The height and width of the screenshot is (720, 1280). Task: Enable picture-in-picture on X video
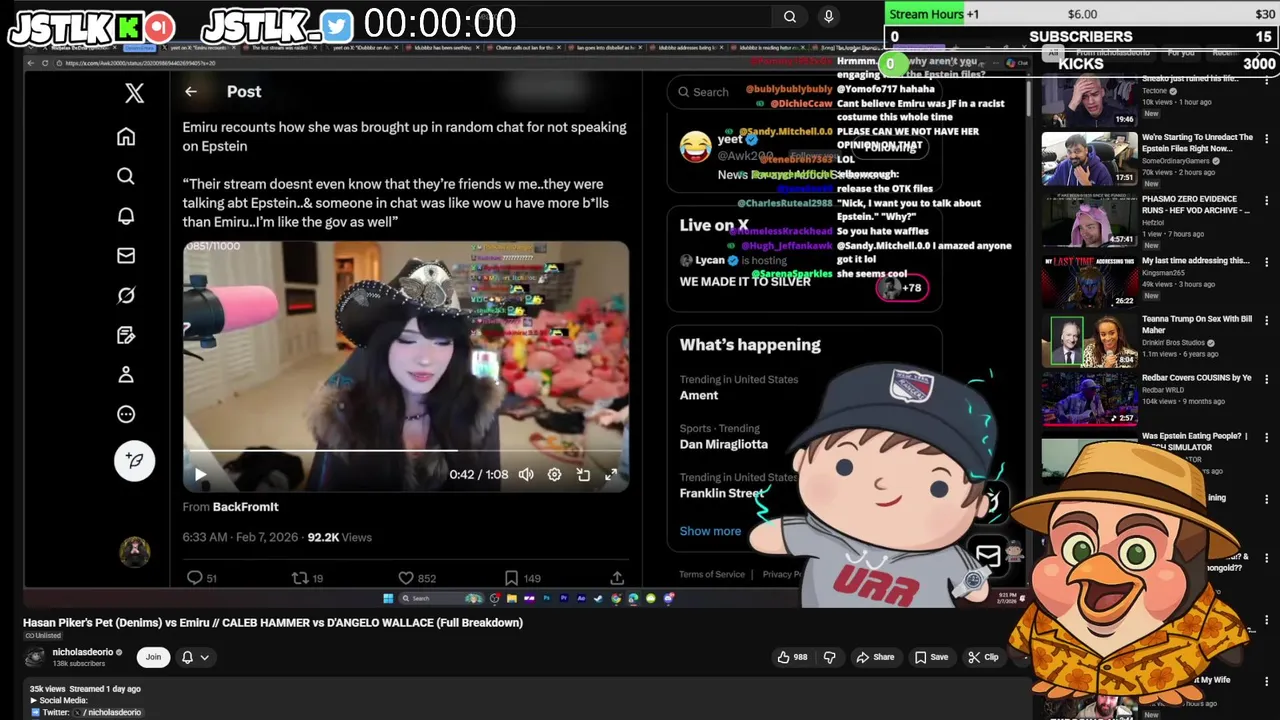[583, 475]
